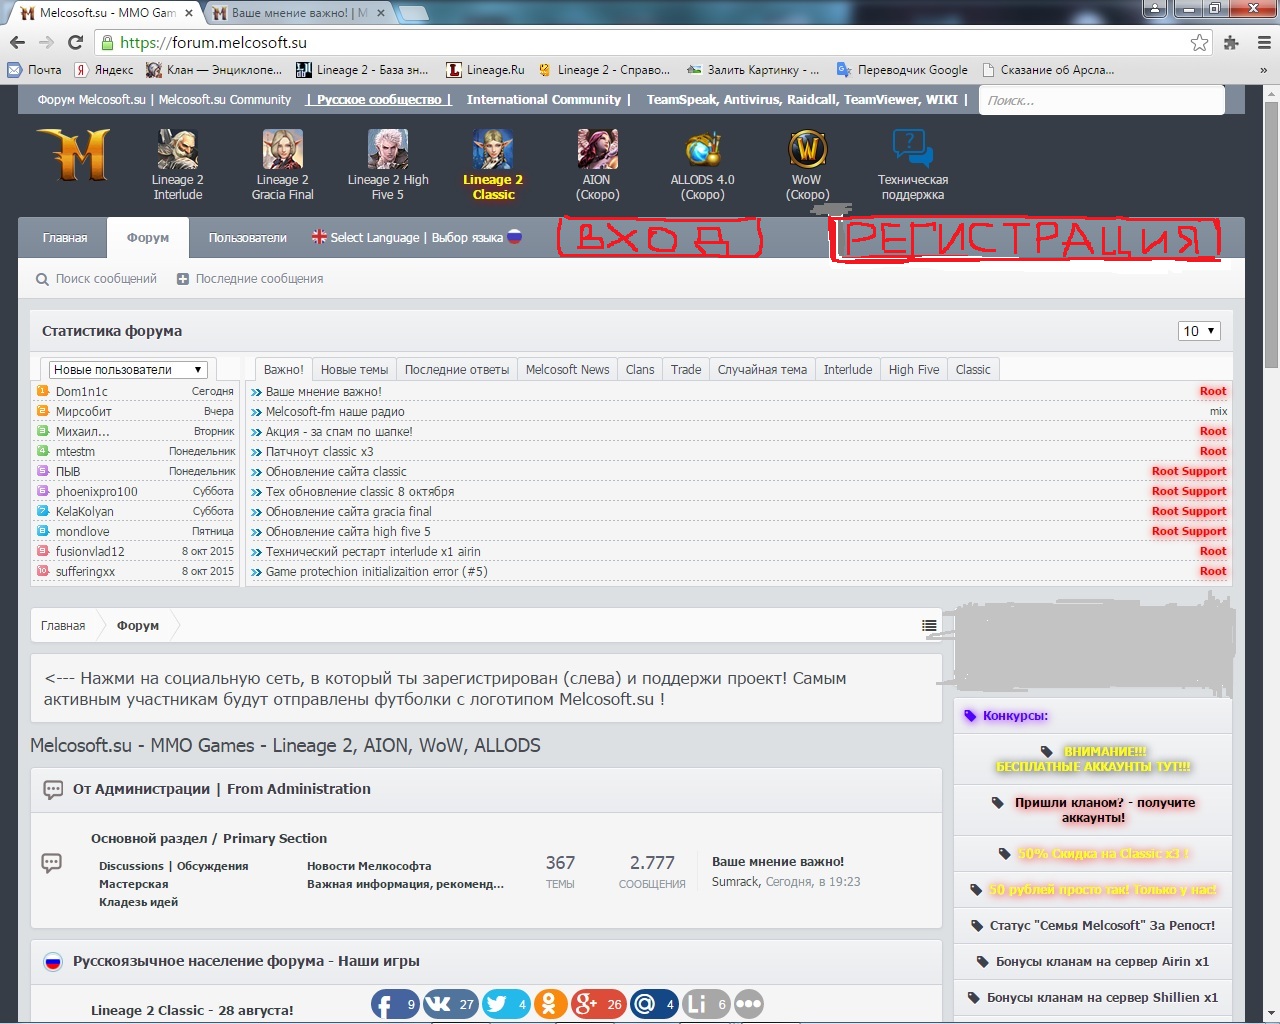Share via Odnoklassniki button
The width and height of the screenshot is (1280, 1024).
click(x=550, y=1004)
